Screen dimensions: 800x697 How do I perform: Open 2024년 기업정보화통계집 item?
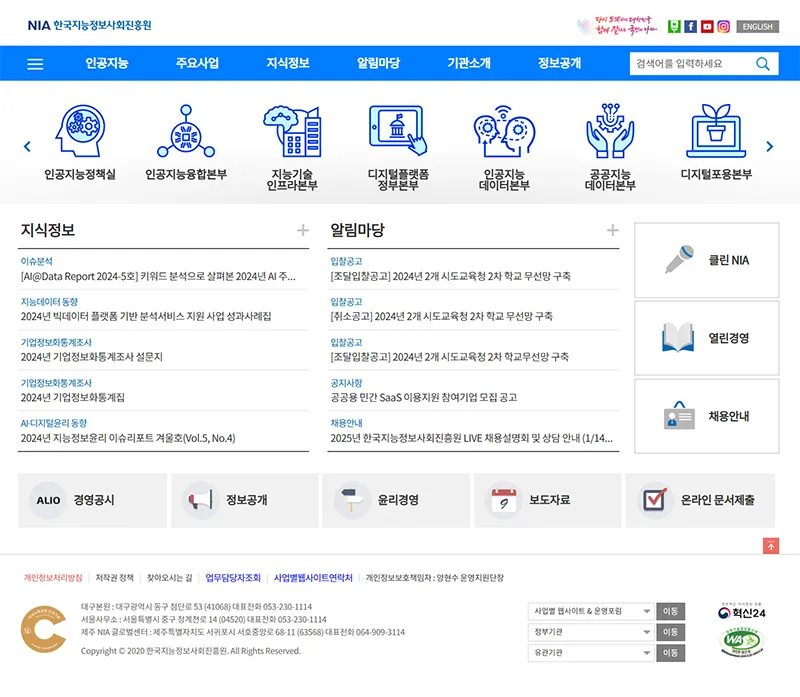point(72,397)
